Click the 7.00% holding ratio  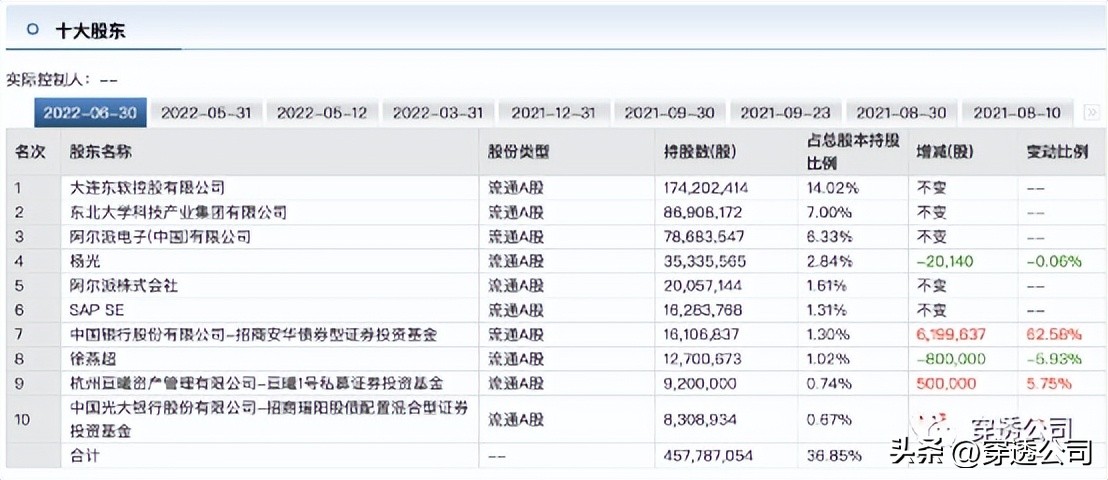point(830,212)
